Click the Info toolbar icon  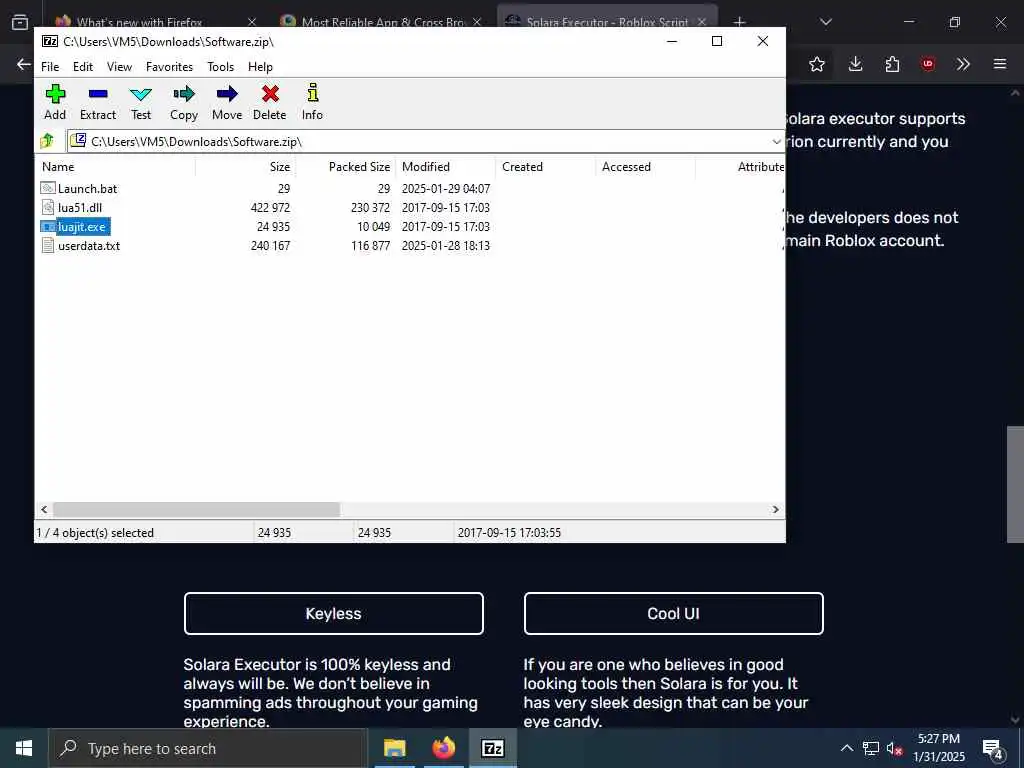click(x=312, y=93)
